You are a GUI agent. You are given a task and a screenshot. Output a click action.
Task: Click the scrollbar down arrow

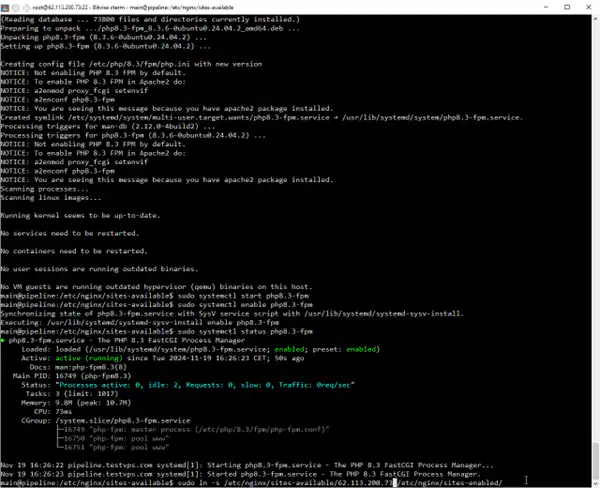594,483
